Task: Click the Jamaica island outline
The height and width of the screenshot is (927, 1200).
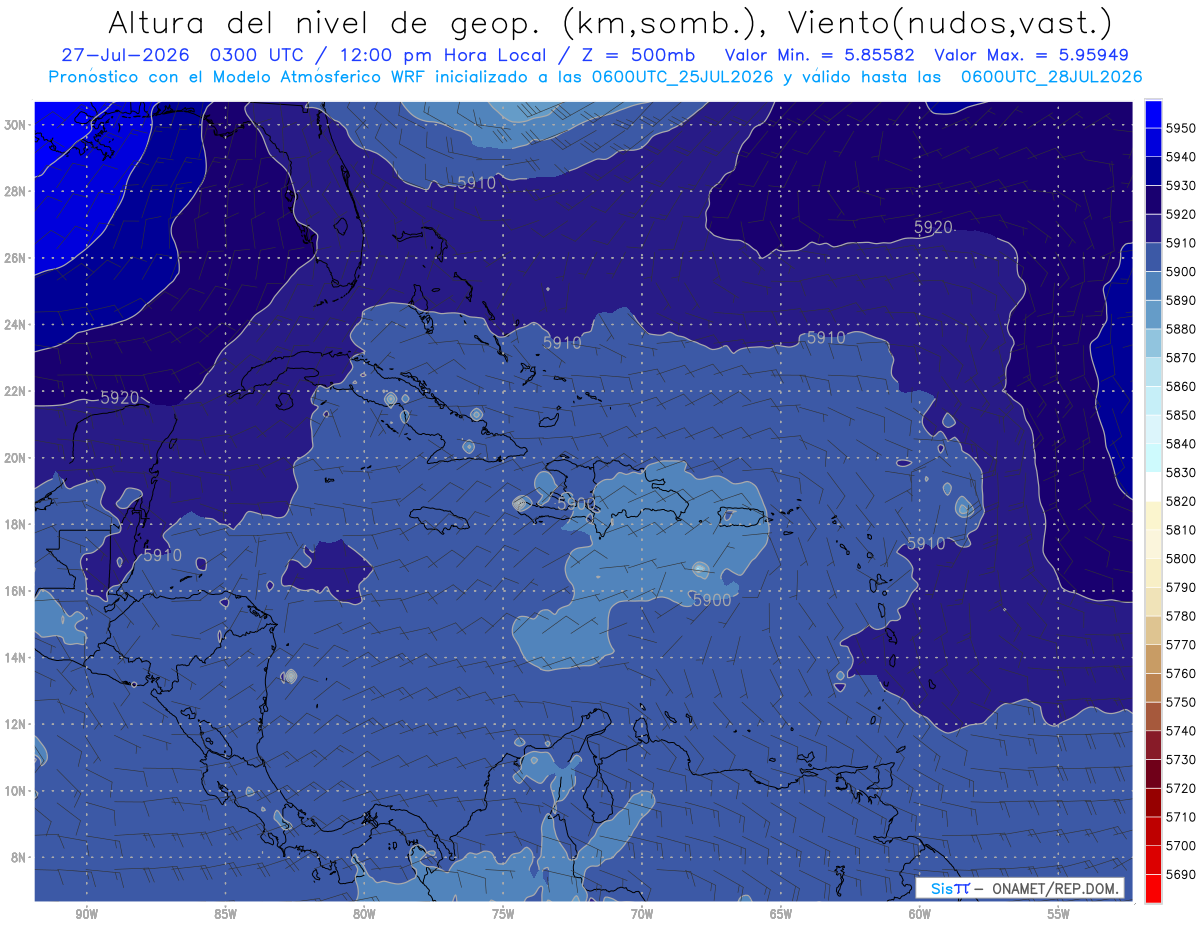Action: tap(440, 518)
